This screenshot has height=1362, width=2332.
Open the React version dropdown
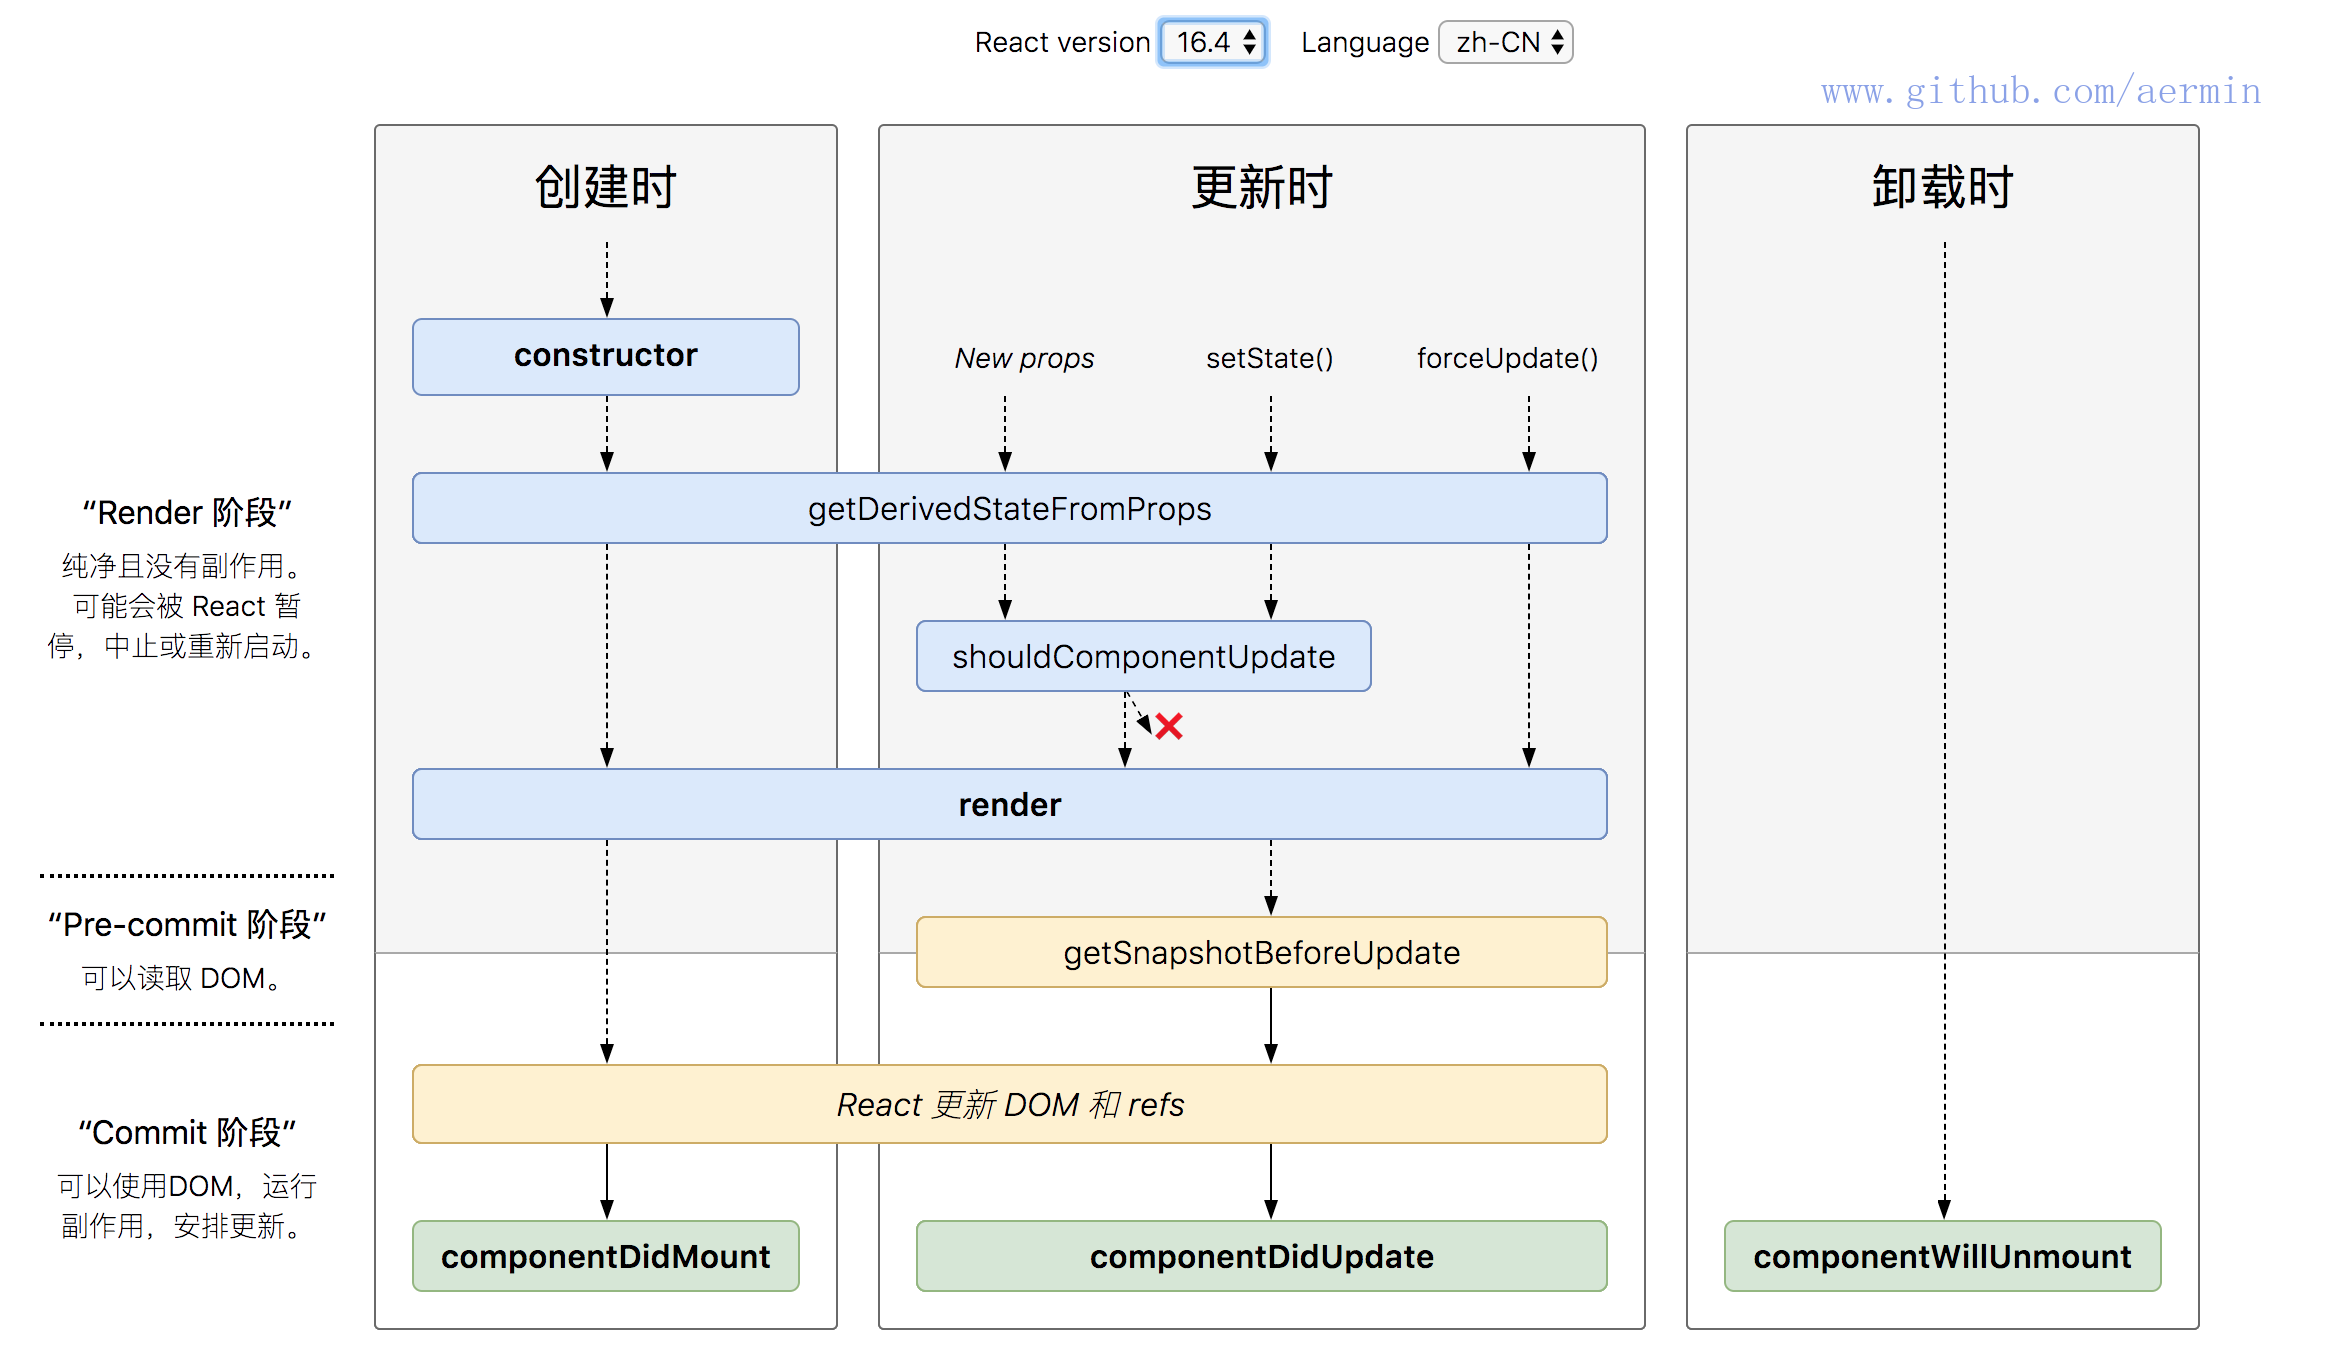click(1213, 42)
